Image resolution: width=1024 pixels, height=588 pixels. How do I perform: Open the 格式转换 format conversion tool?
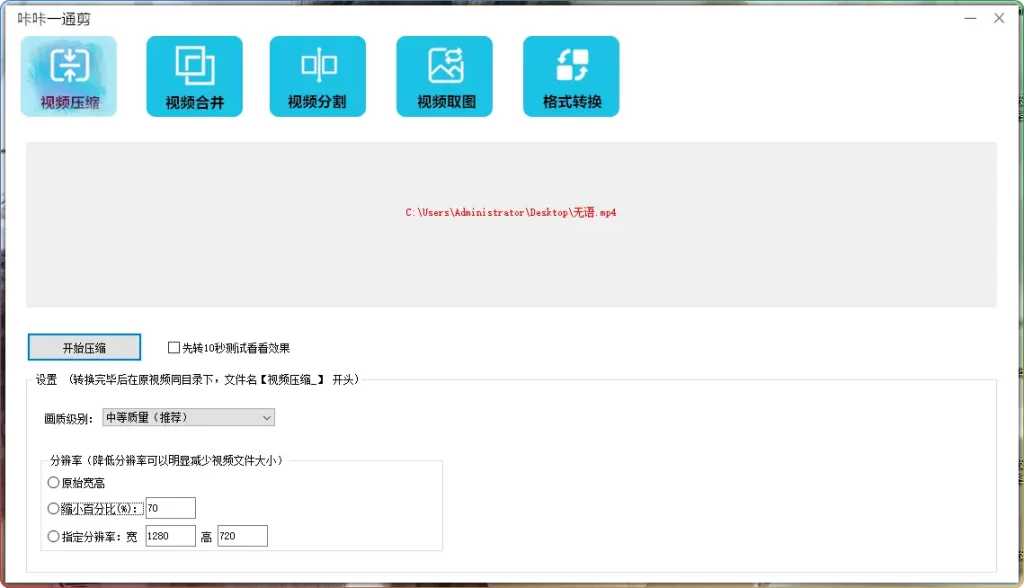point(571,76)
